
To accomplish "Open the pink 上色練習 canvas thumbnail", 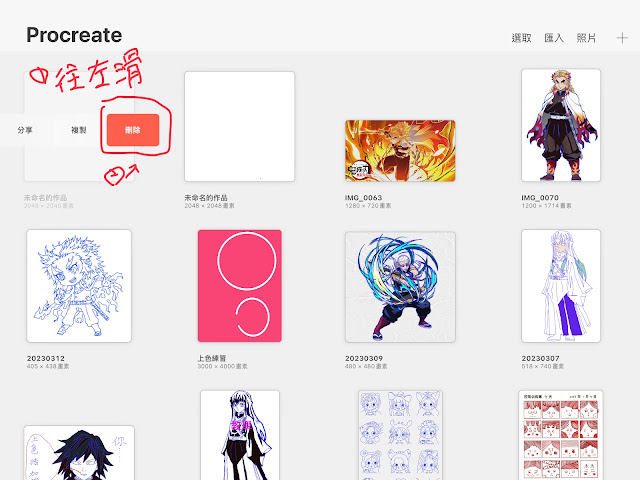I will pyautogui.click(x=240, y=286).
